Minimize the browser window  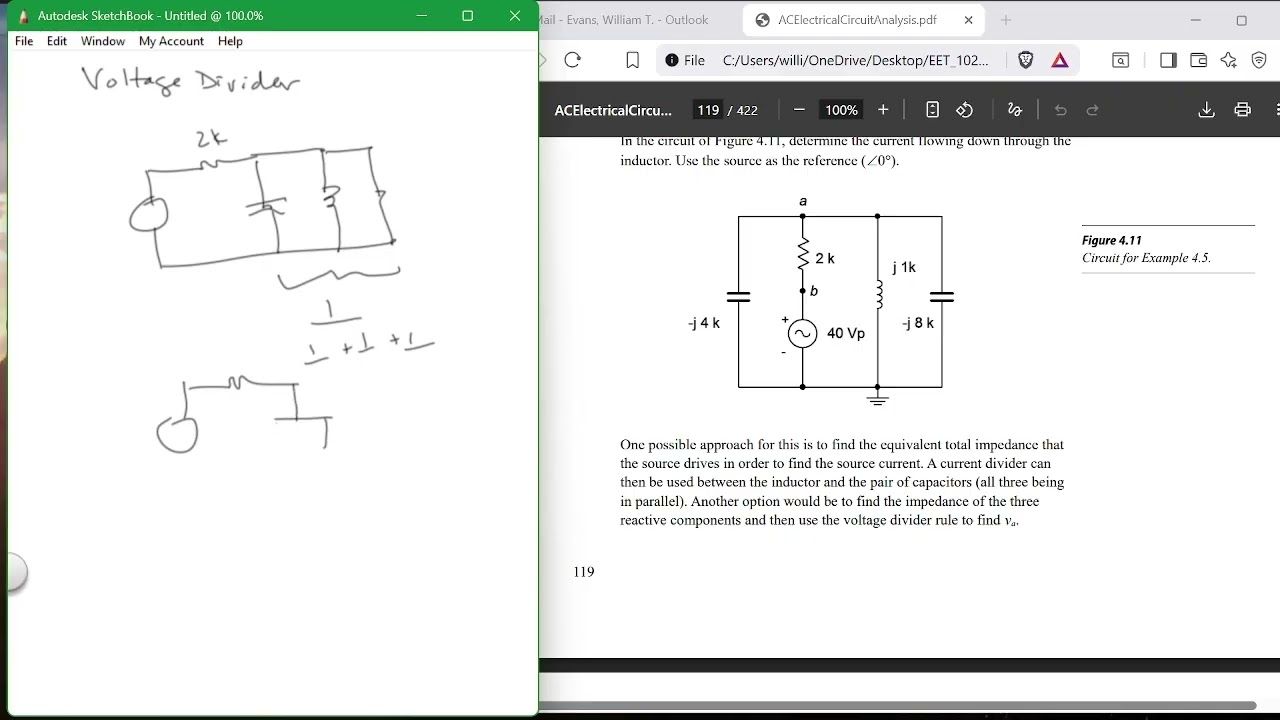(1196, 20)
